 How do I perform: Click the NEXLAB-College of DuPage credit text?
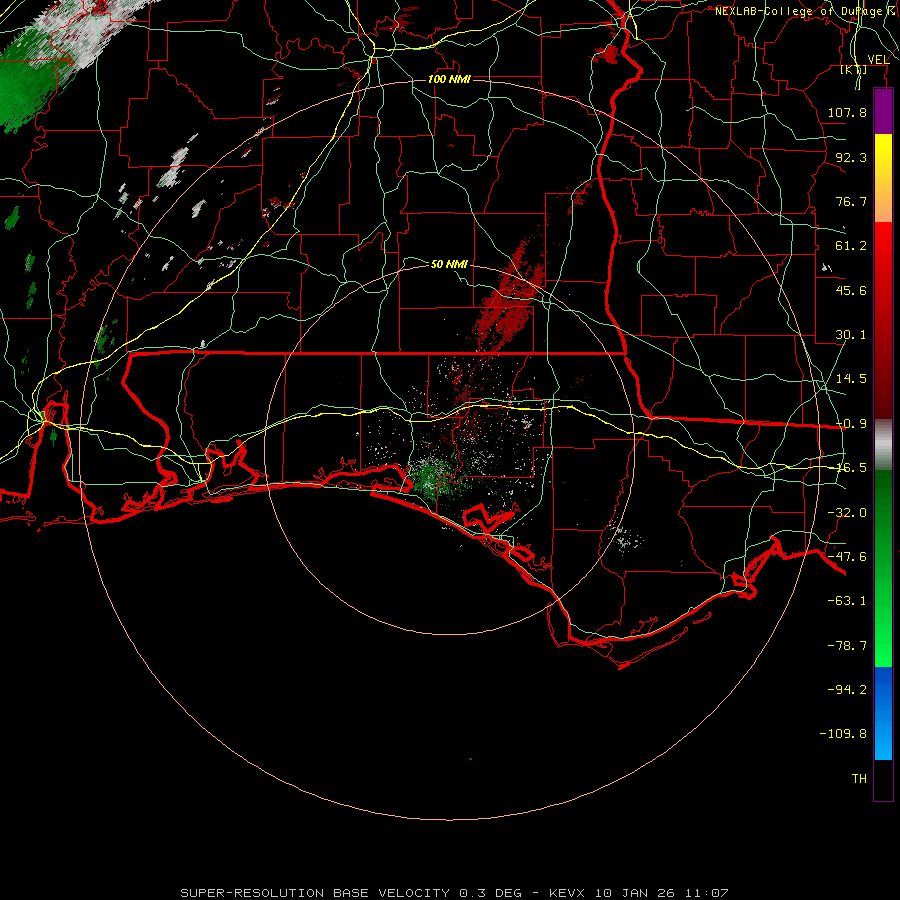806,11
